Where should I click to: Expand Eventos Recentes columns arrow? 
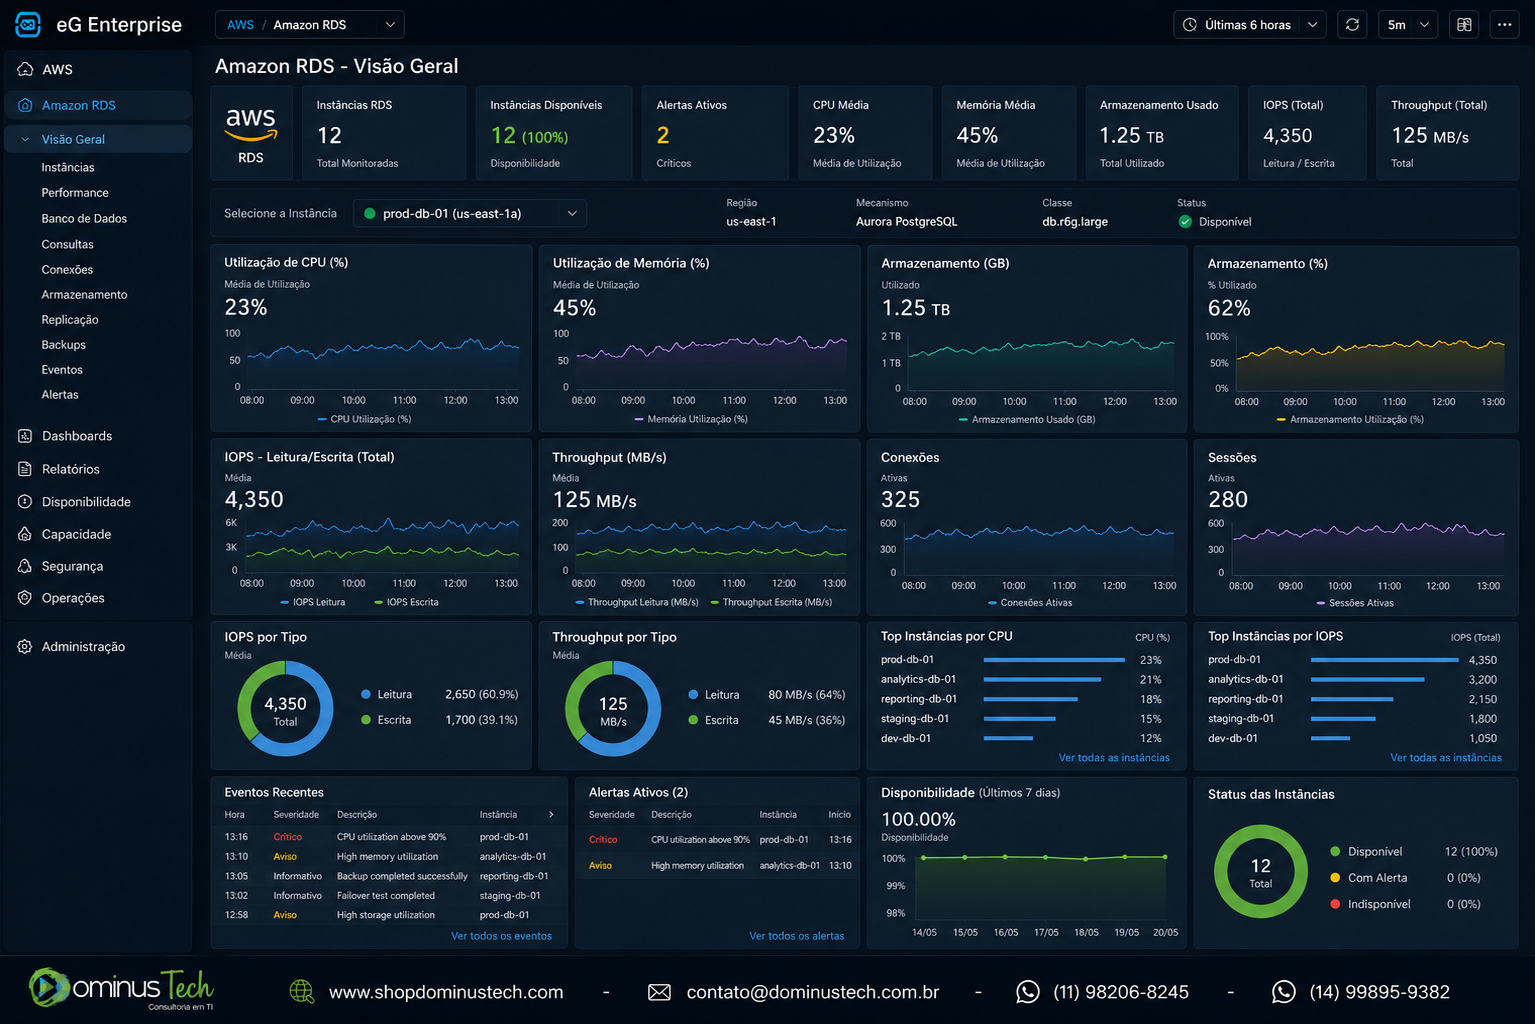551,815
